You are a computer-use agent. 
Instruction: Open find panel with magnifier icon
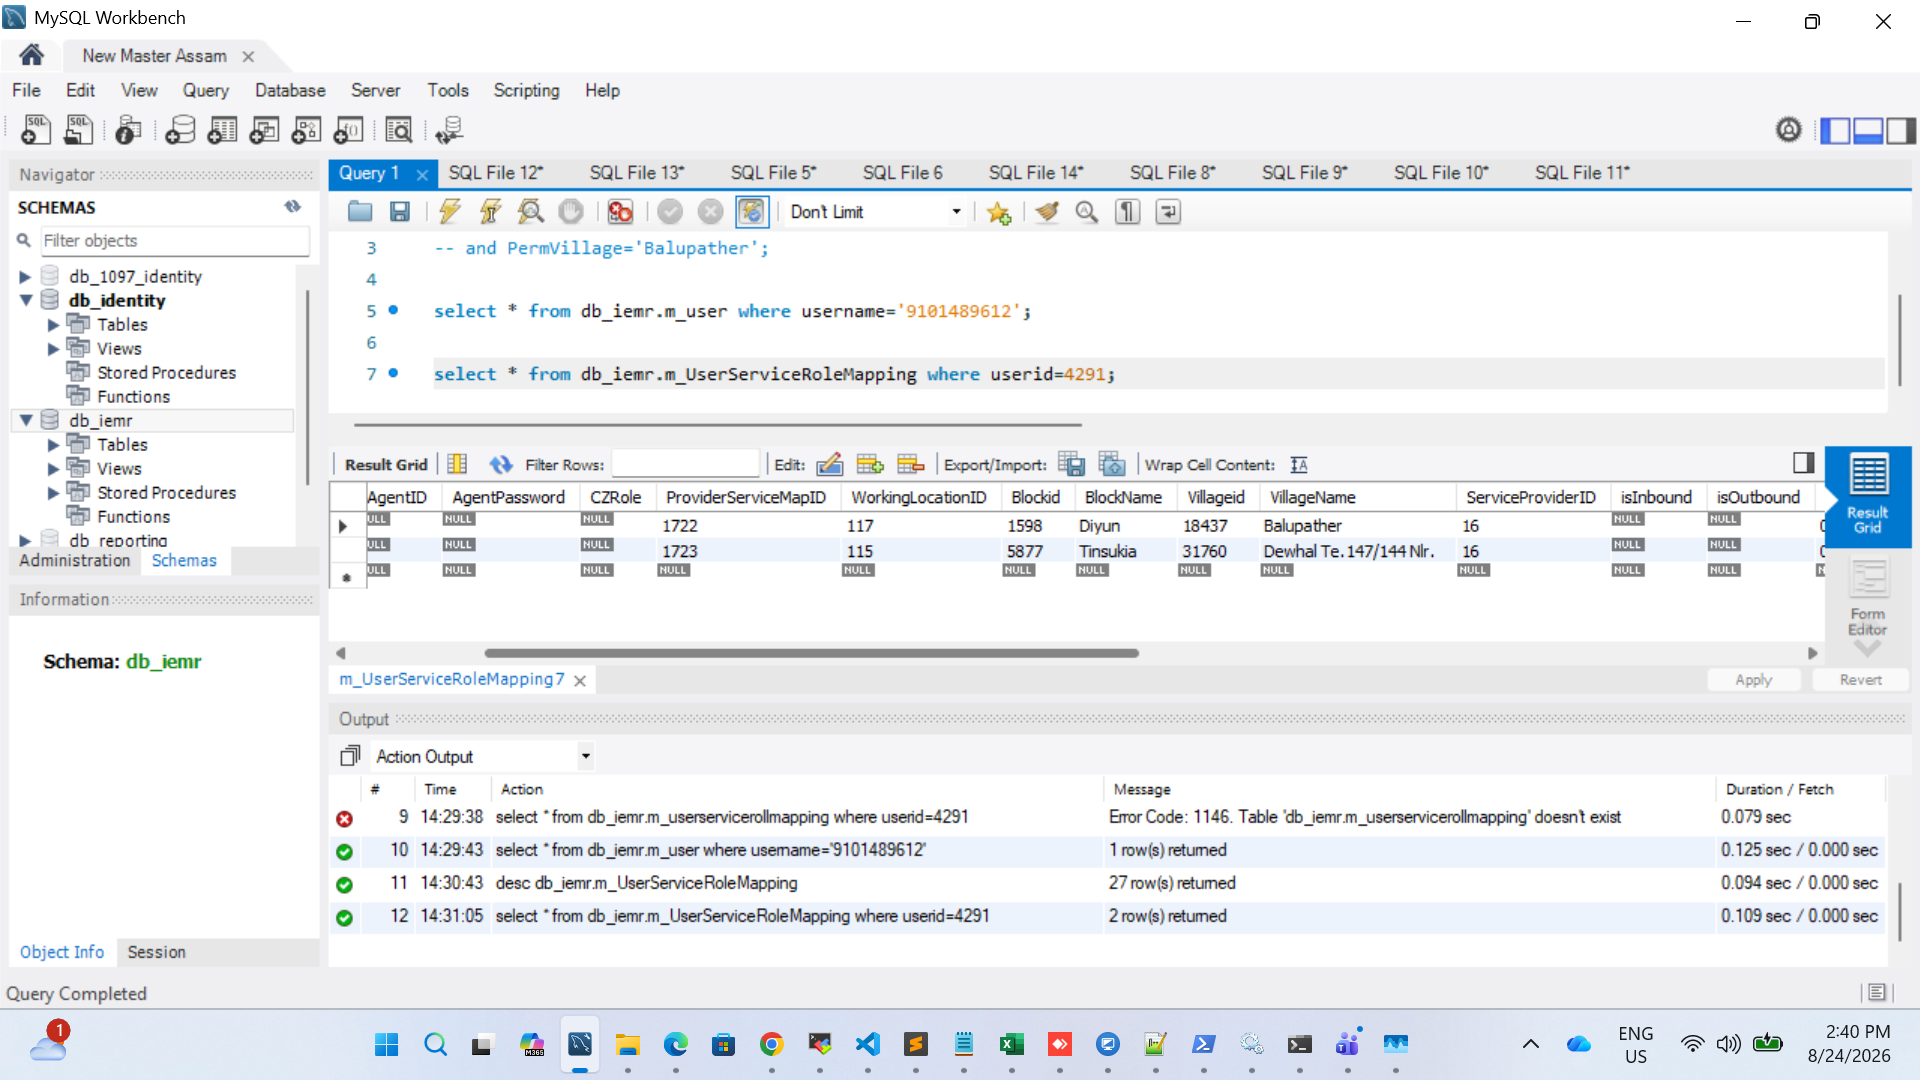tap(1087, 212)
